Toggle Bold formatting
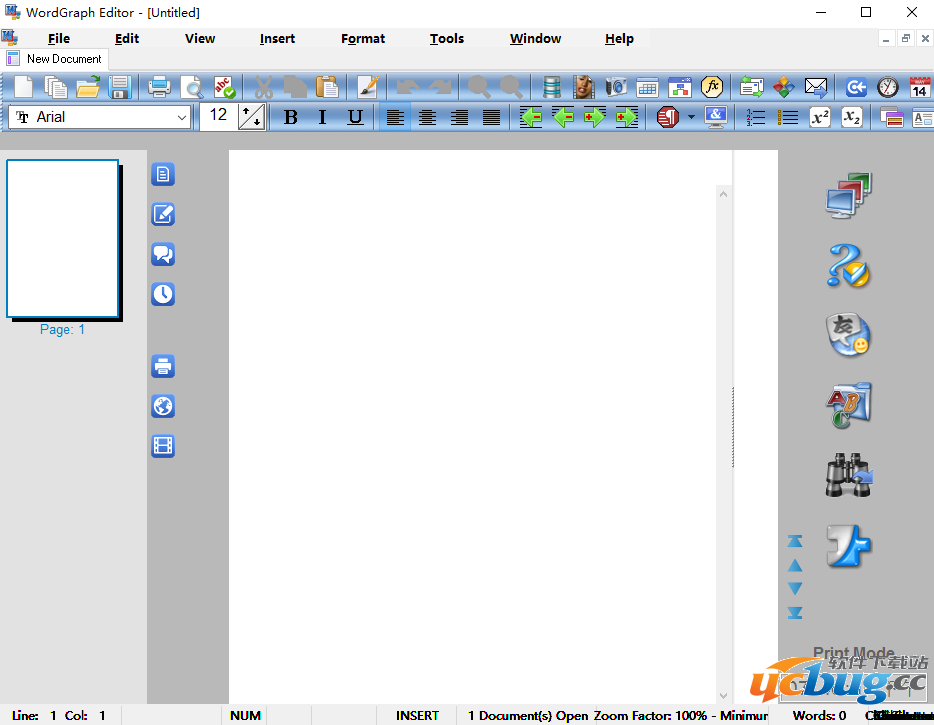Screen dimensions: 934x725 pos(290,118)
